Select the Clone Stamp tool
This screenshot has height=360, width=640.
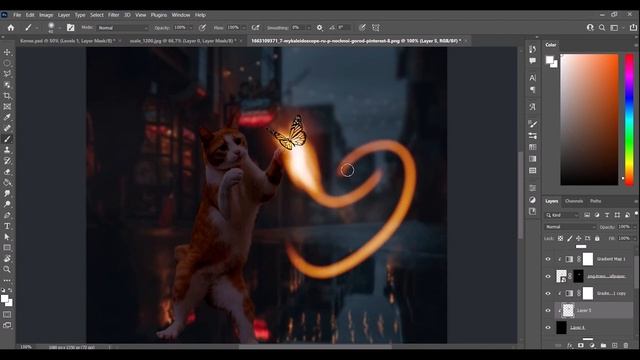7,150
